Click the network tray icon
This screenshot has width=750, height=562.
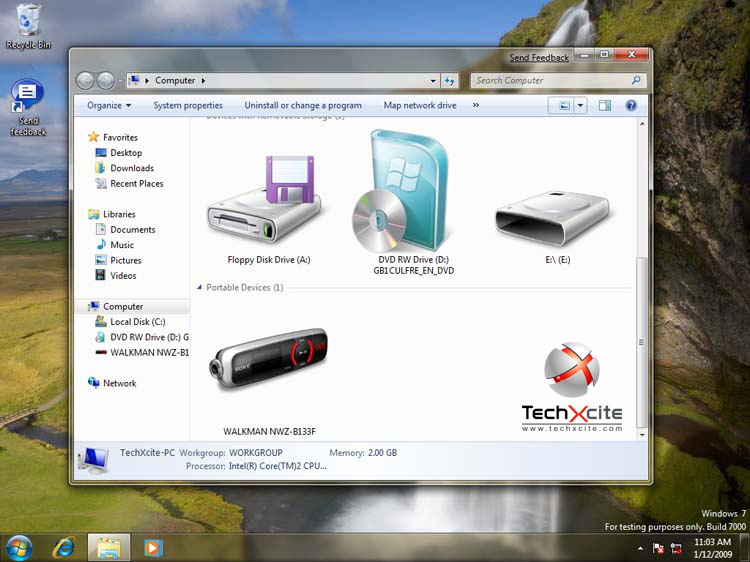click(x=676, y=548)
